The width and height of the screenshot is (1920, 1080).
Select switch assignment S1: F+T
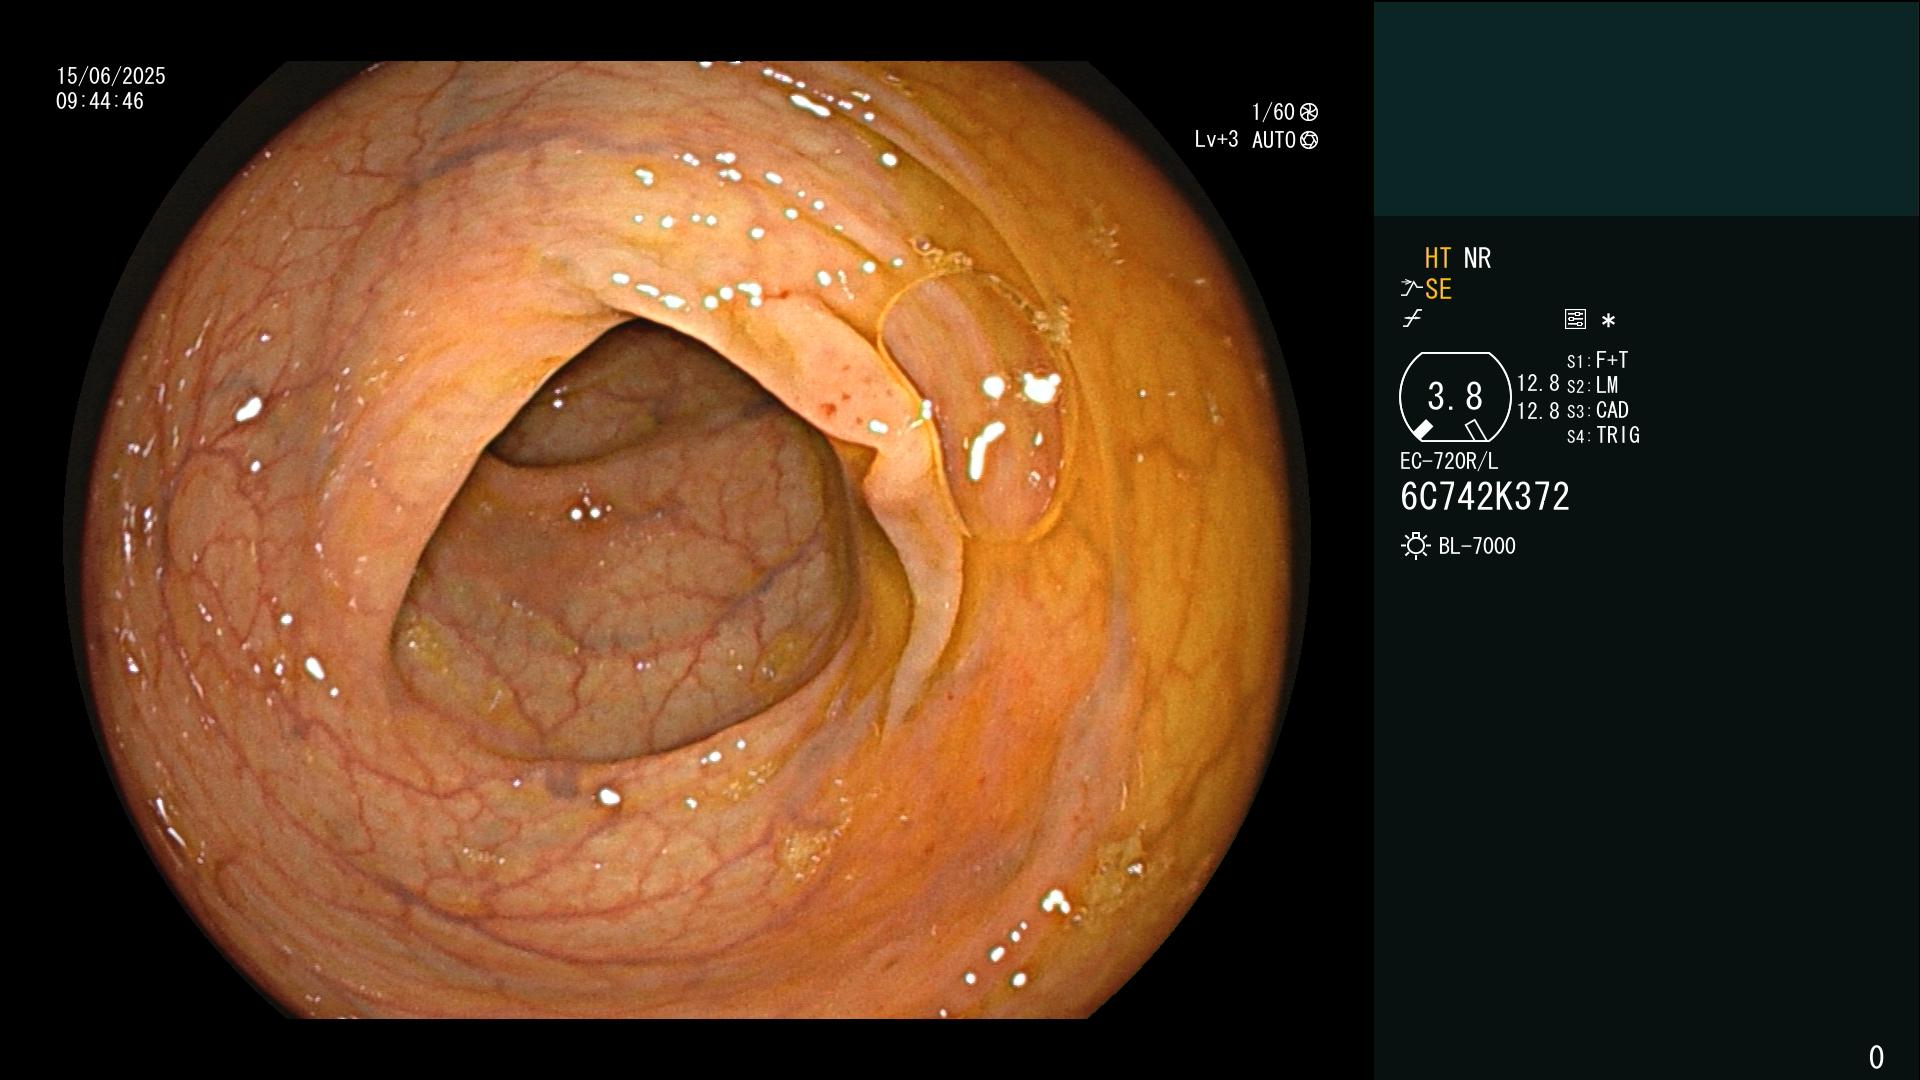point(1597,360)
